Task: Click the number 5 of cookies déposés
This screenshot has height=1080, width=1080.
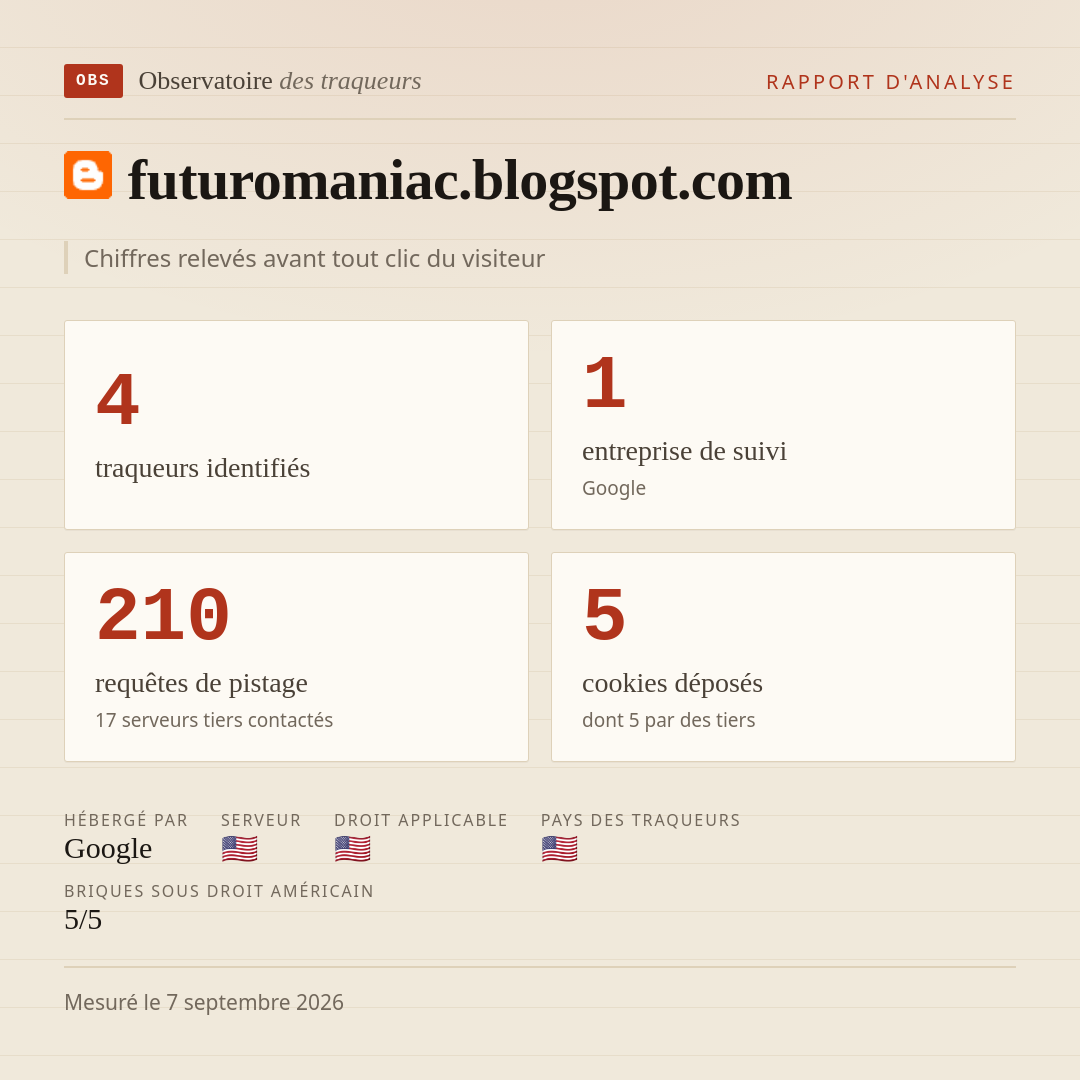Action: (x=605, y=614)
